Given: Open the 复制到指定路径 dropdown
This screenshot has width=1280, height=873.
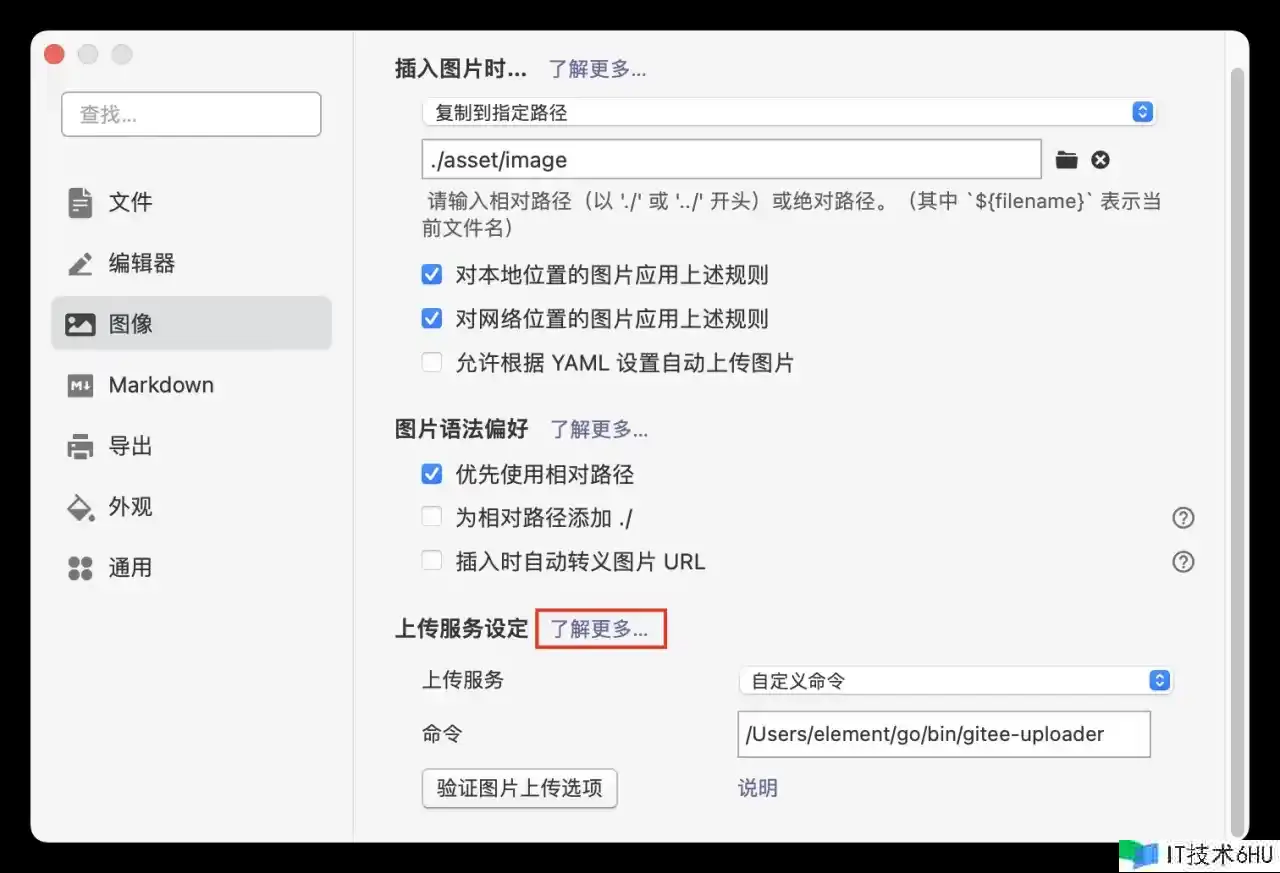Looking at the screenshot, I should click(788, 113).
